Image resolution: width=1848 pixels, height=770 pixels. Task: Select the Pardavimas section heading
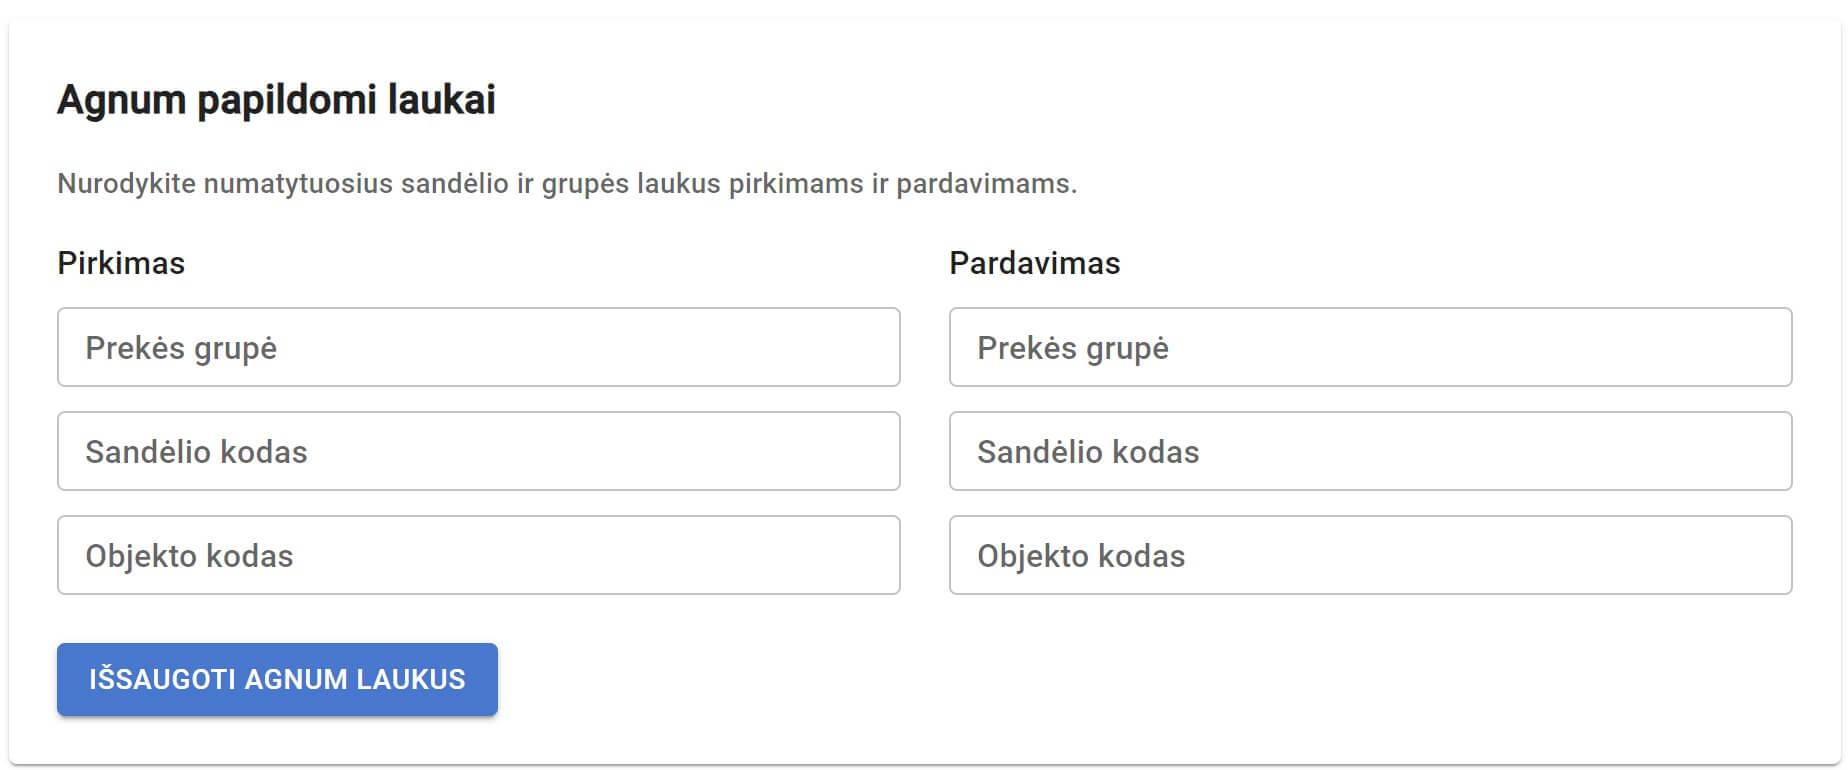pyautogui.click(x=1035, y=263)
